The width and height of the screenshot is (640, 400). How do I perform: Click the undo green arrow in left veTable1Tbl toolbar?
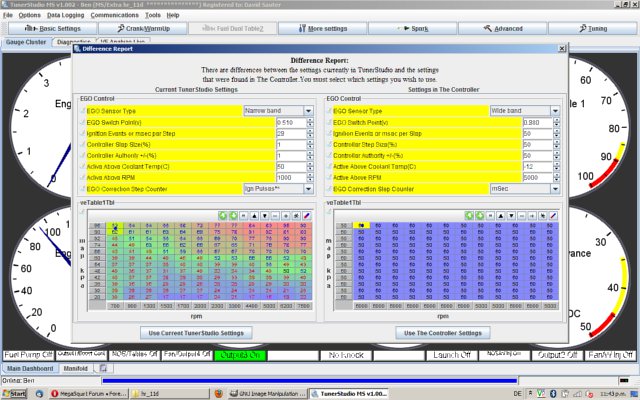pyautogui.click(x=222, y=215)
